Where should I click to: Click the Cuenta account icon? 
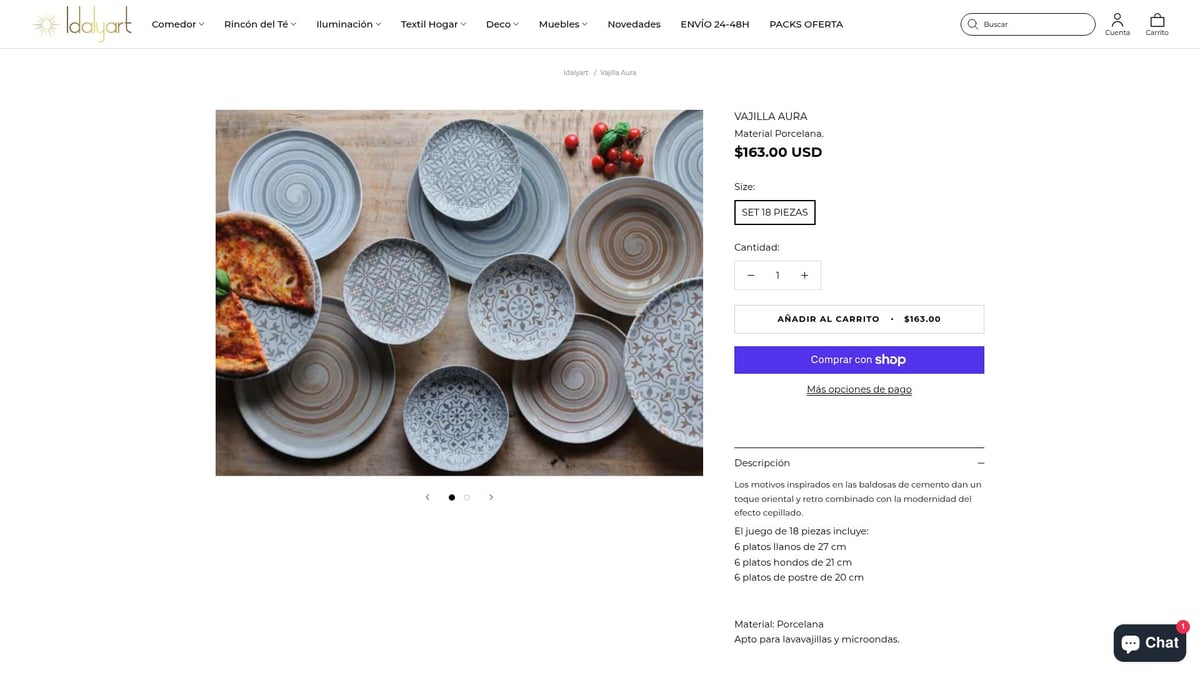(x=1117, y=22)
